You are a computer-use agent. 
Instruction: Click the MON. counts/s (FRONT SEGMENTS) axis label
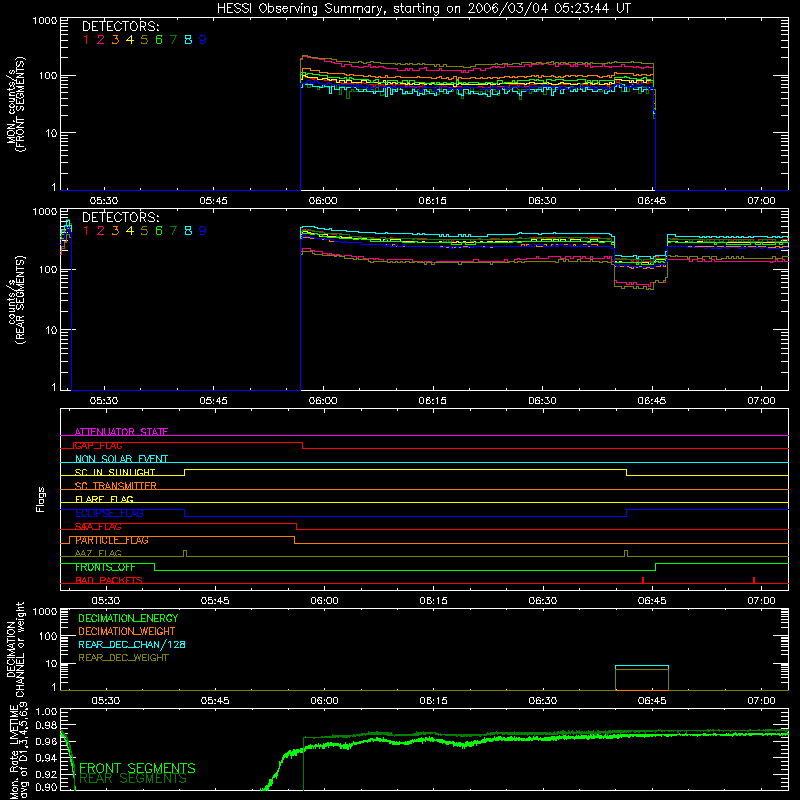[15, 105]
